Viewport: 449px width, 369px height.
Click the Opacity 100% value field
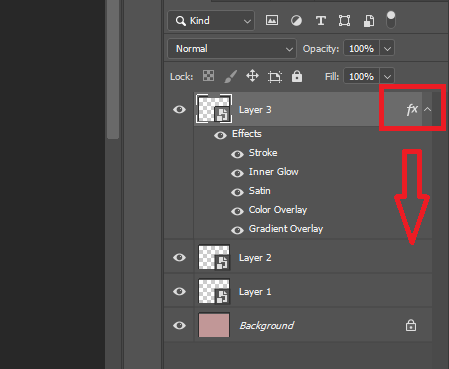361,49
